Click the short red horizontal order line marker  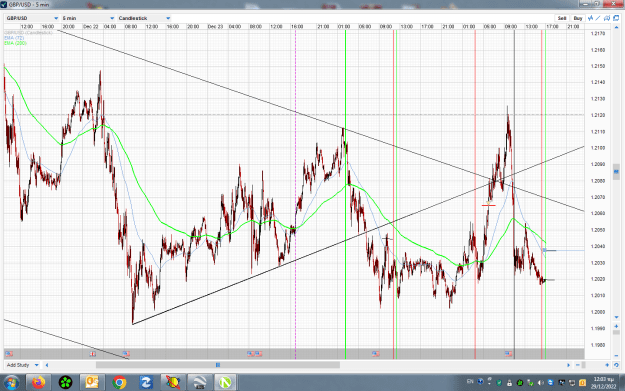(x=489, y=205)
